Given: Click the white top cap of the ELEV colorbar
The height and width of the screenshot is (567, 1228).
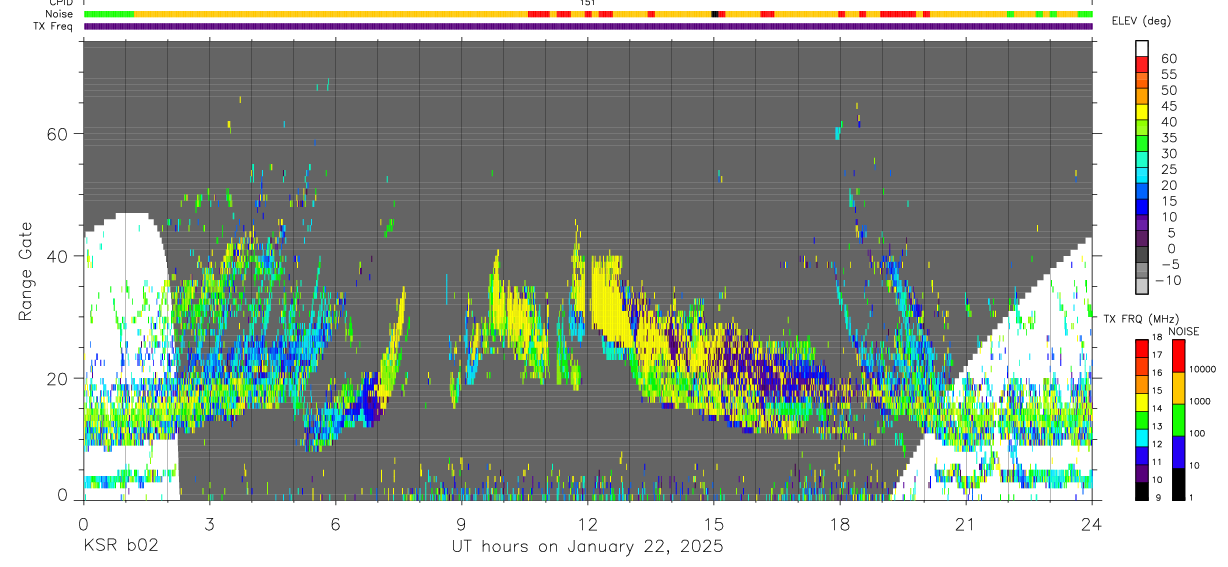Looking at the screenshot, I should (1142, 49).
